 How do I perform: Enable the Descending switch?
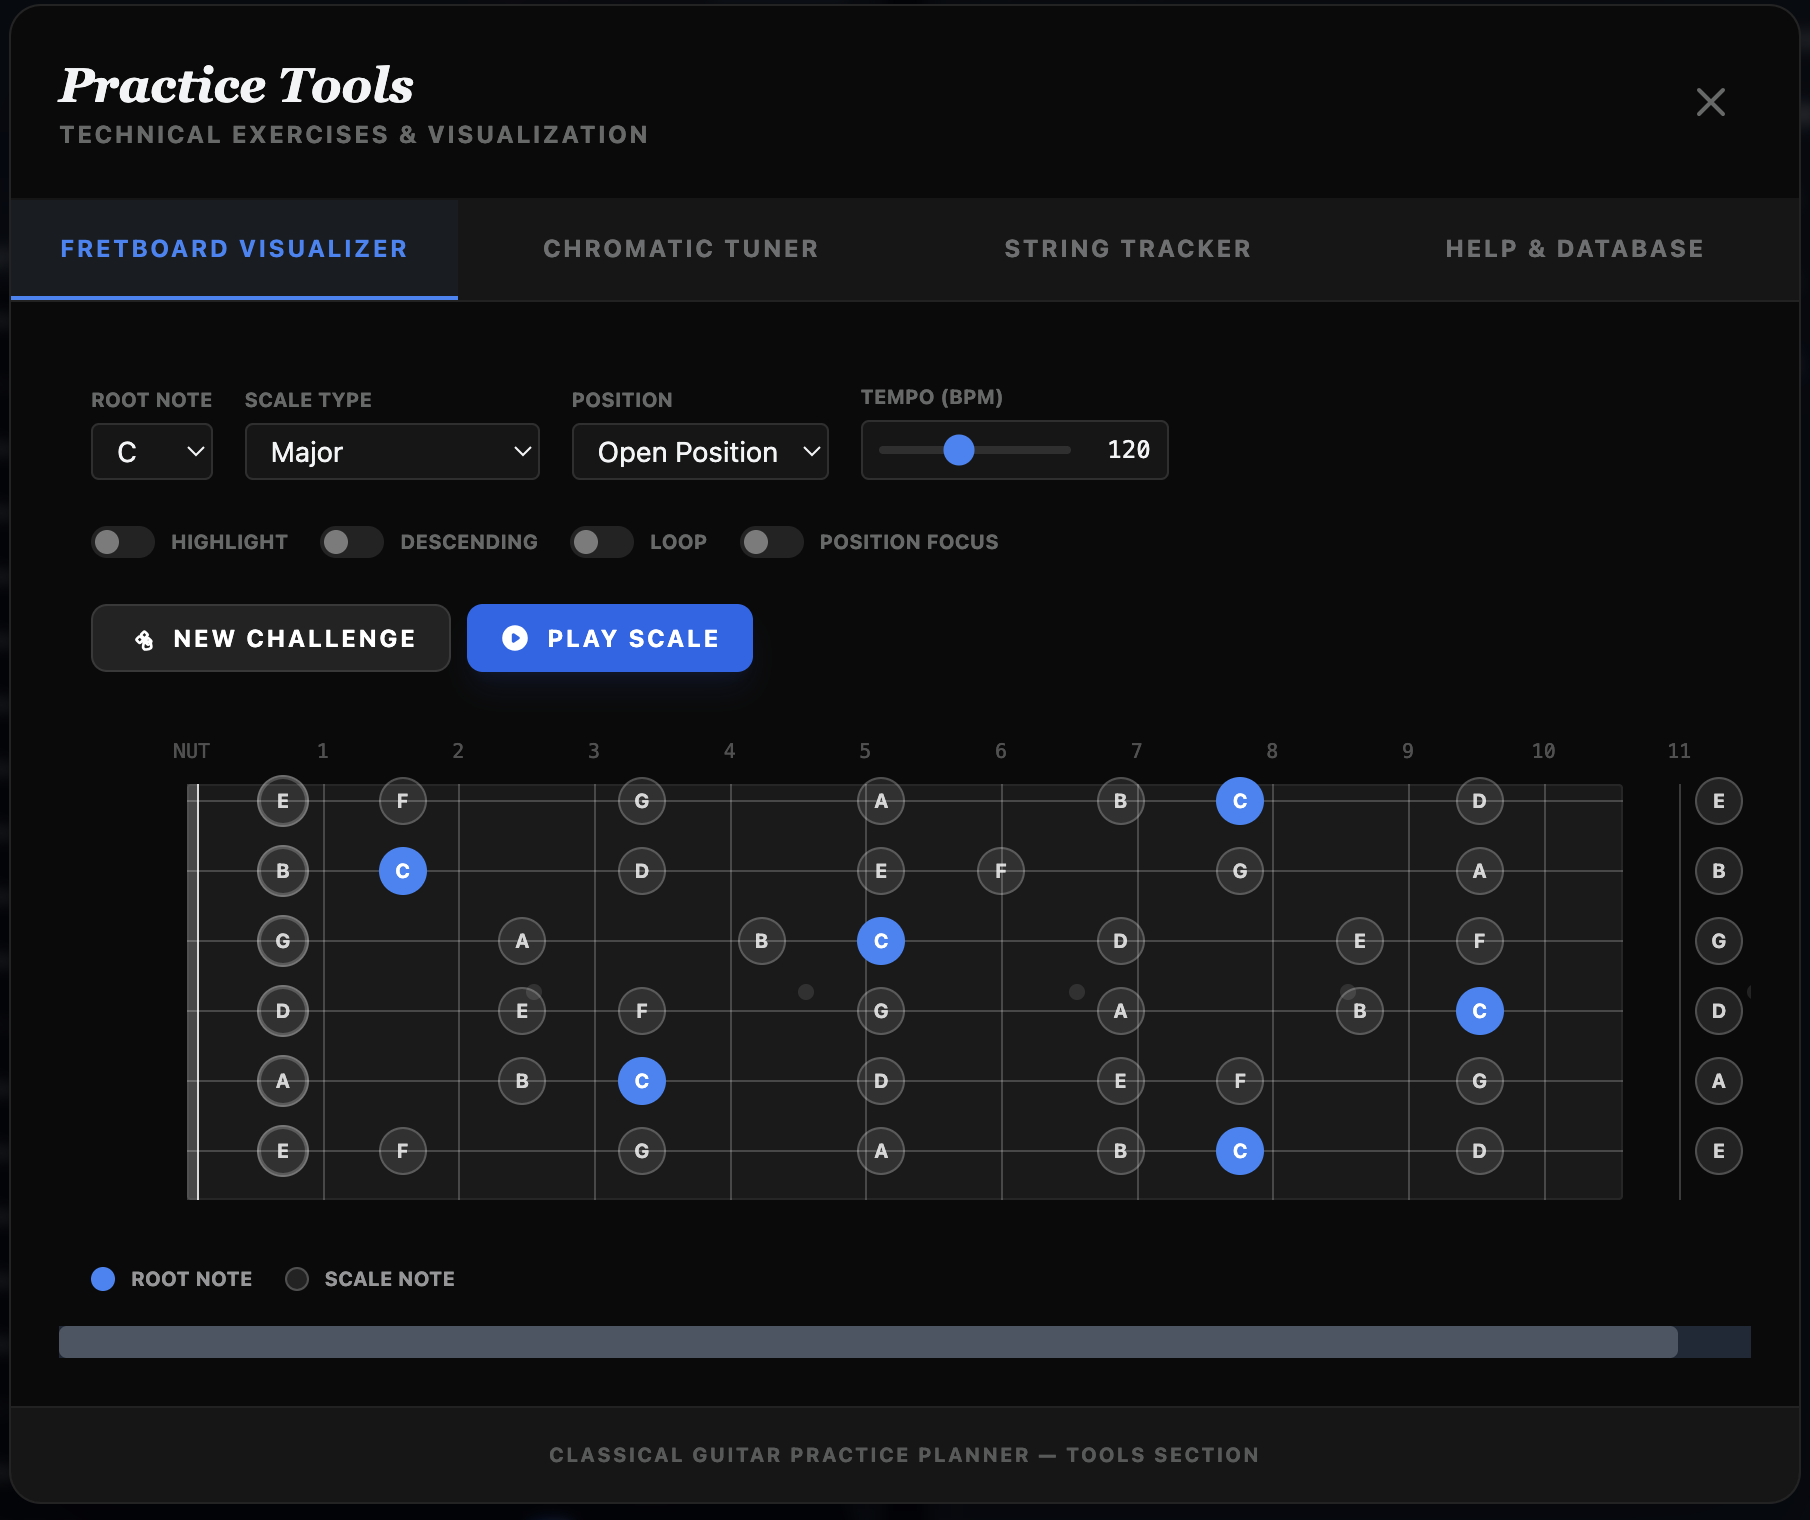[x=352, y=542]
